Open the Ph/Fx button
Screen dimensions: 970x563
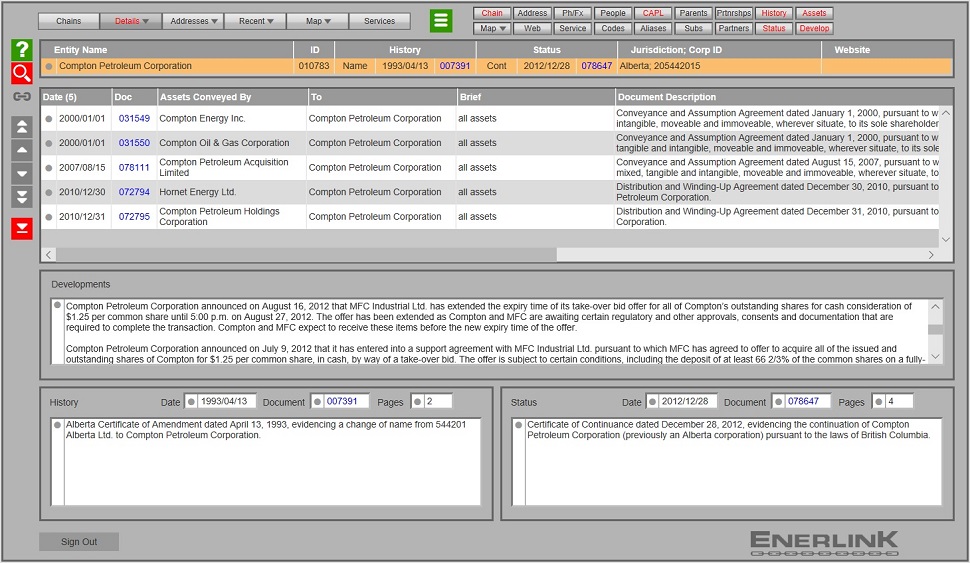pyautogui.click(x=573, y=13)
